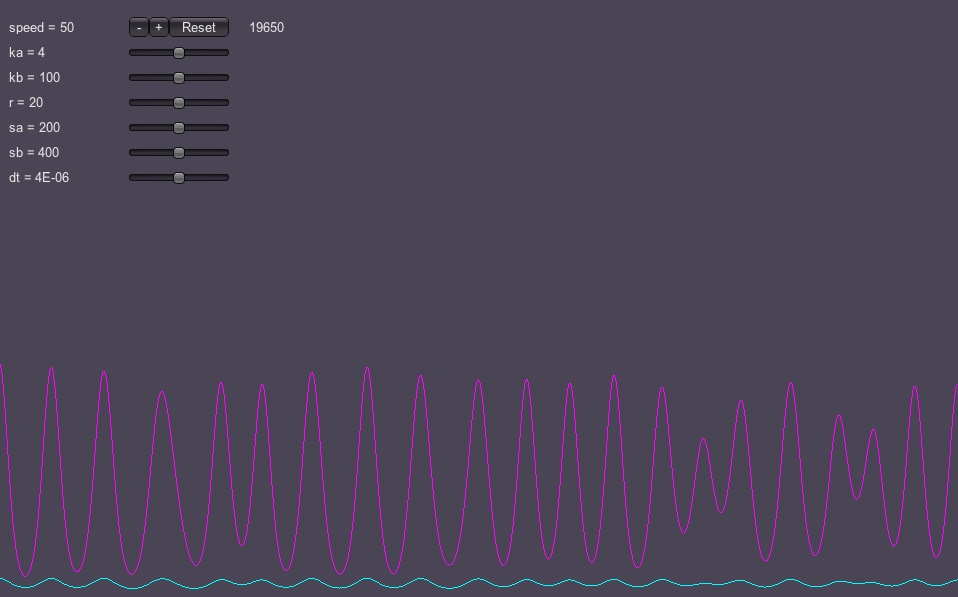
Task: Click the minus speed button
Action: click(139, 27)
